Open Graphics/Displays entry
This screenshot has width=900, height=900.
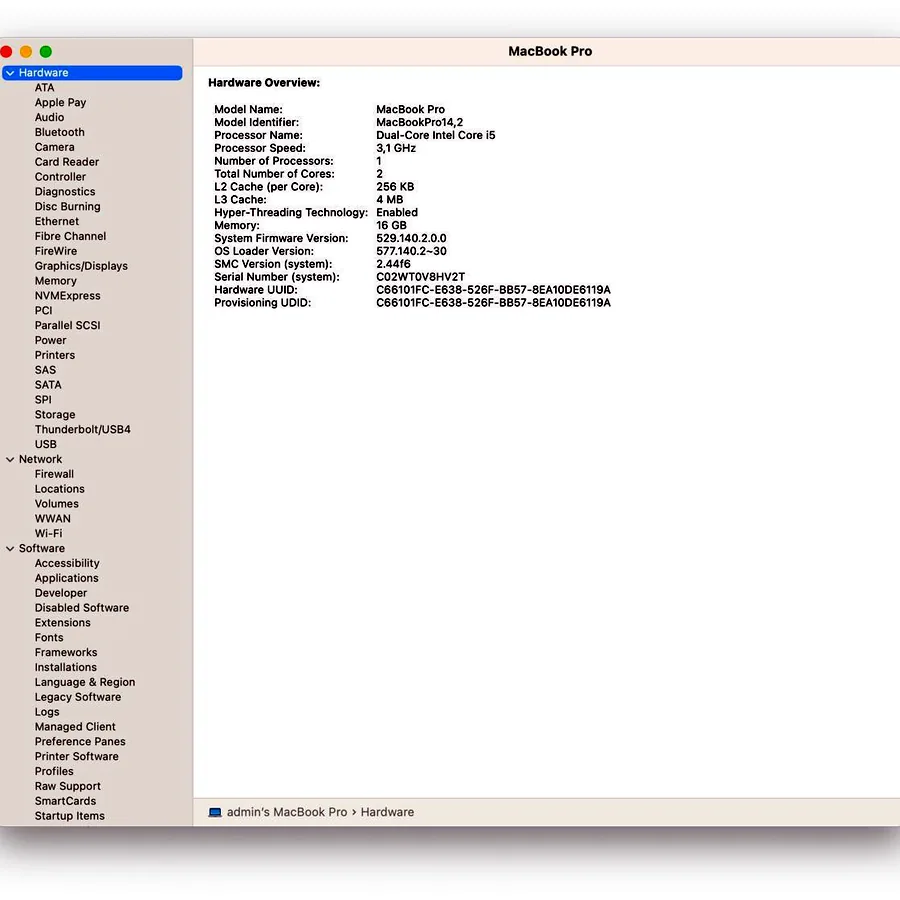(x=81, y=266)
